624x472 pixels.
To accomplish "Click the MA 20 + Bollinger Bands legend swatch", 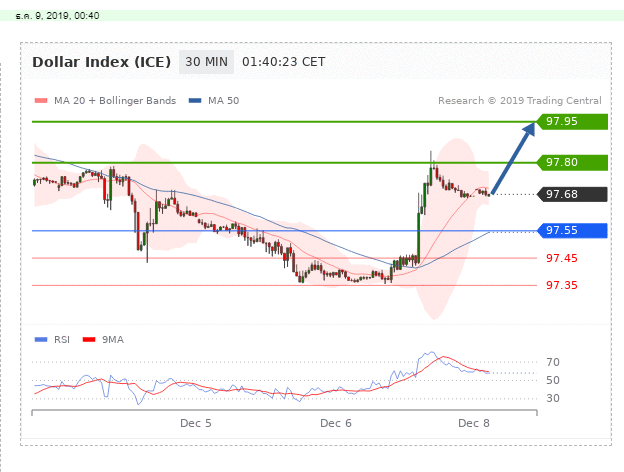I will point(41,101).
